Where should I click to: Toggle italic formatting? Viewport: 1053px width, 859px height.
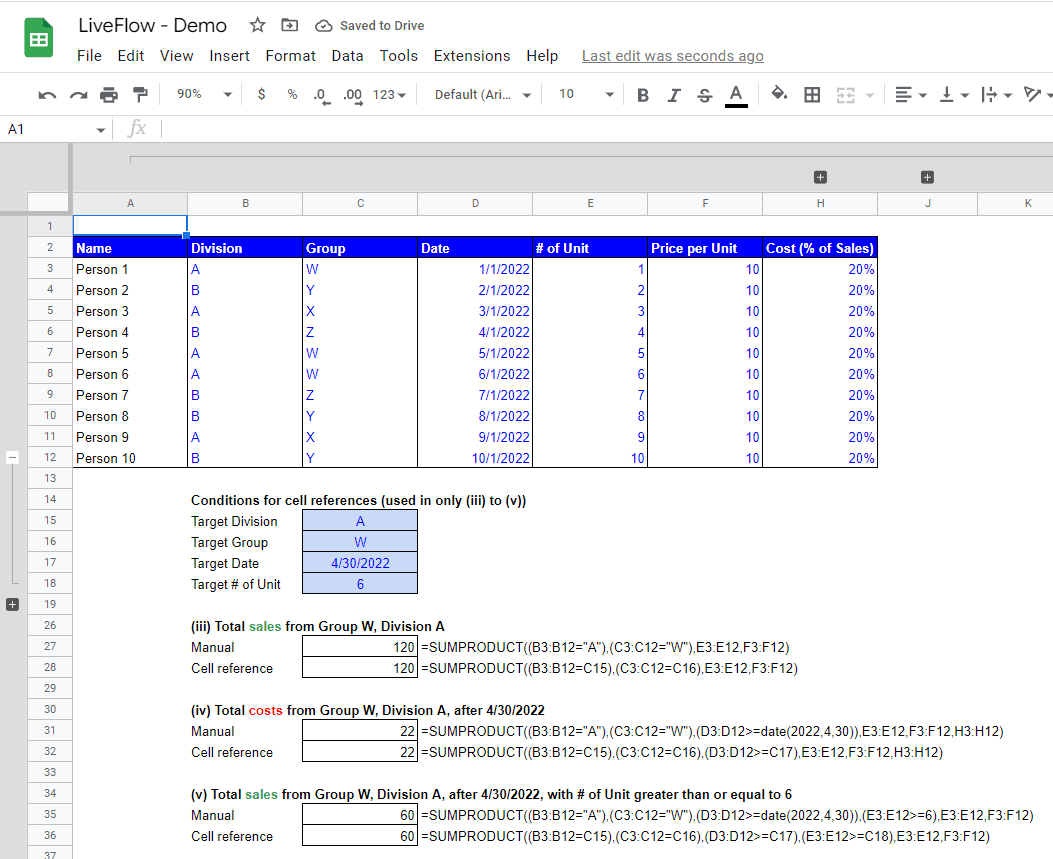pos(674,95)
